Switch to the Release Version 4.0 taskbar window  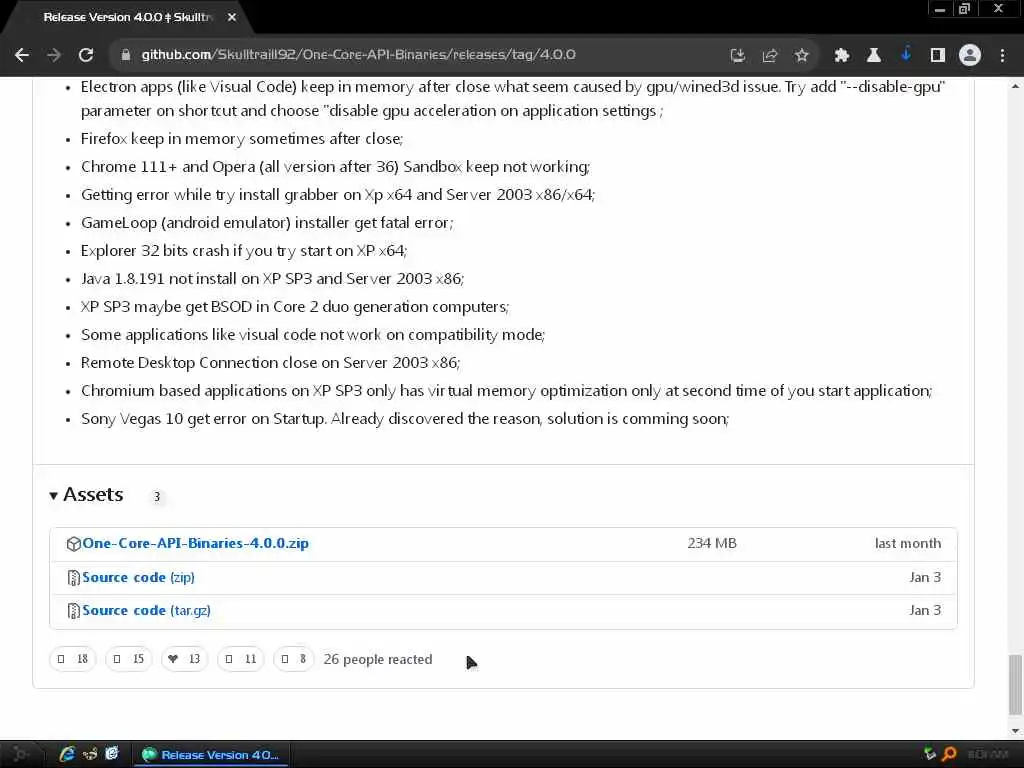[x=212, y=755]
